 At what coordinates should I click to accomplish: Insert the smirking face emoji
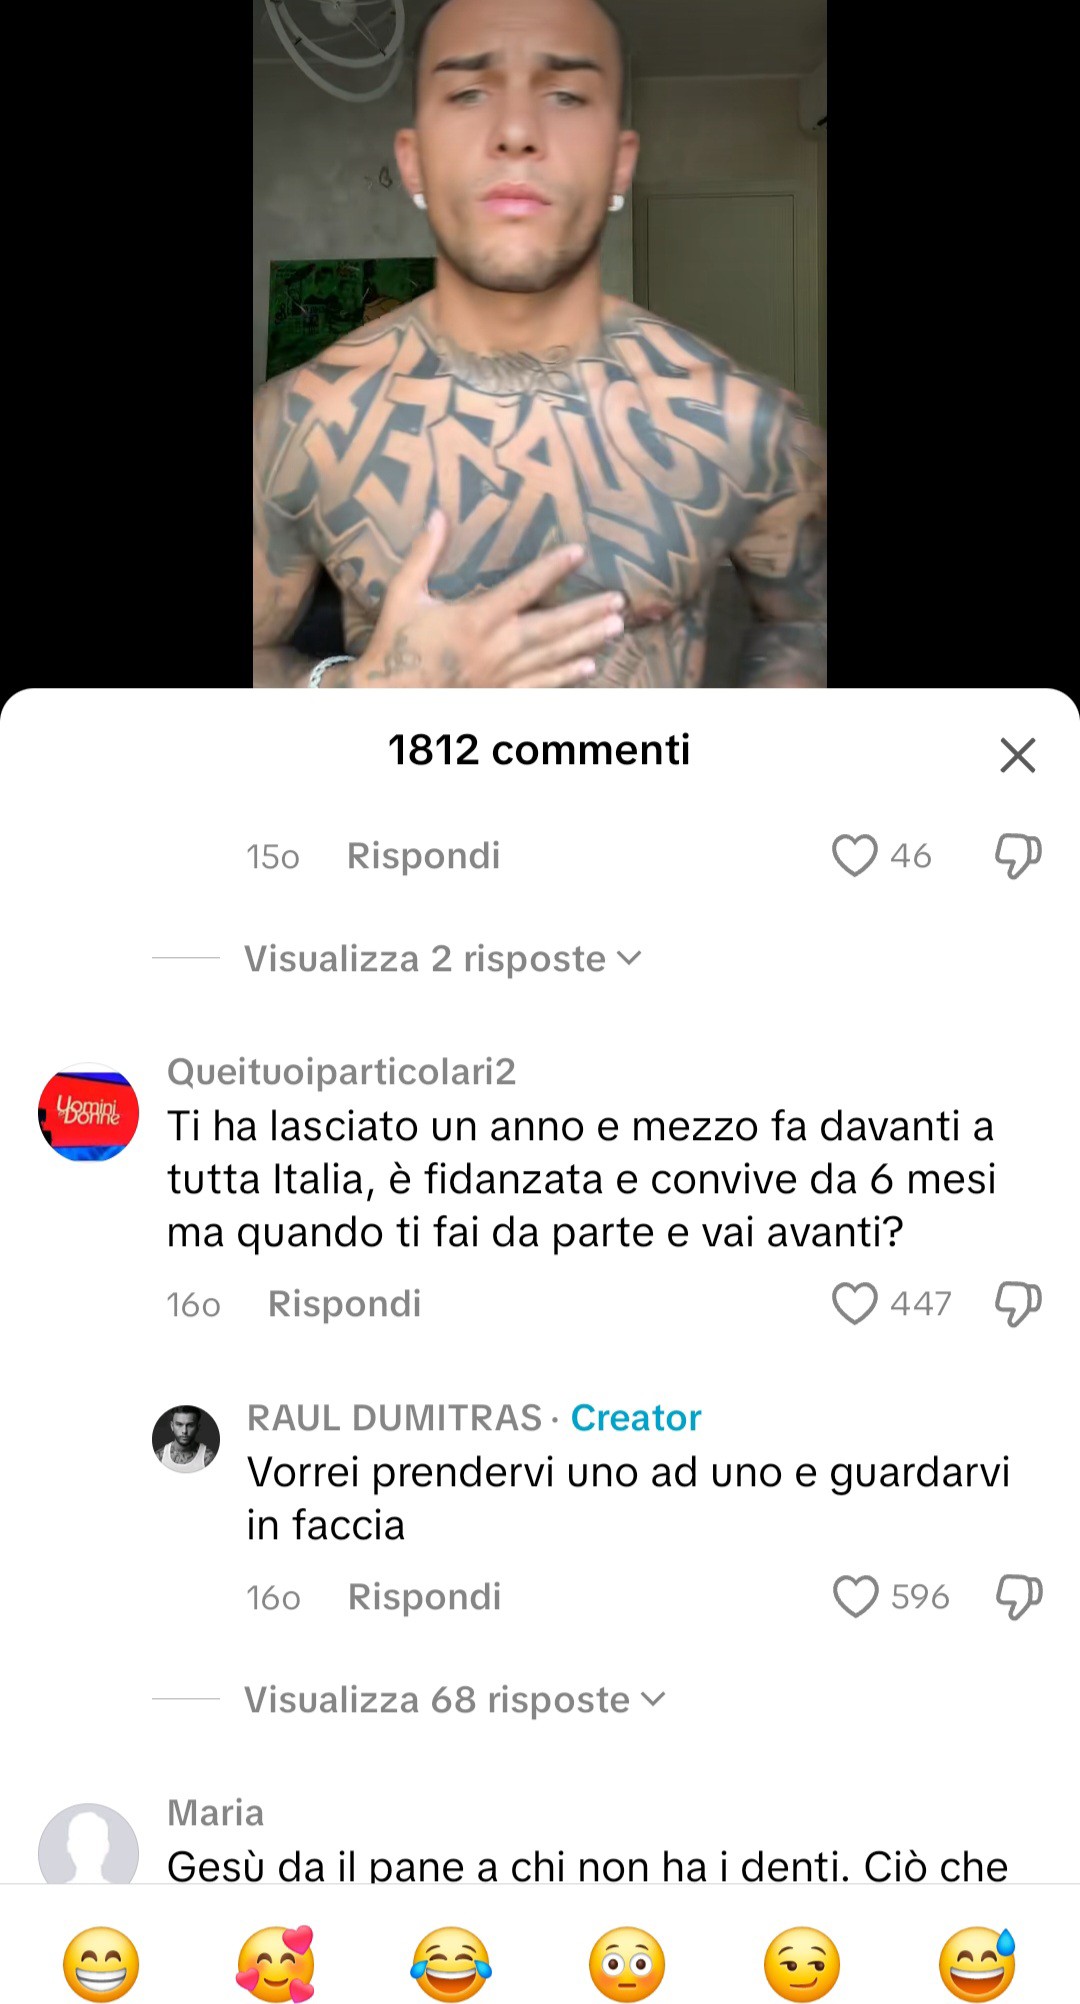pos(802,1964)
